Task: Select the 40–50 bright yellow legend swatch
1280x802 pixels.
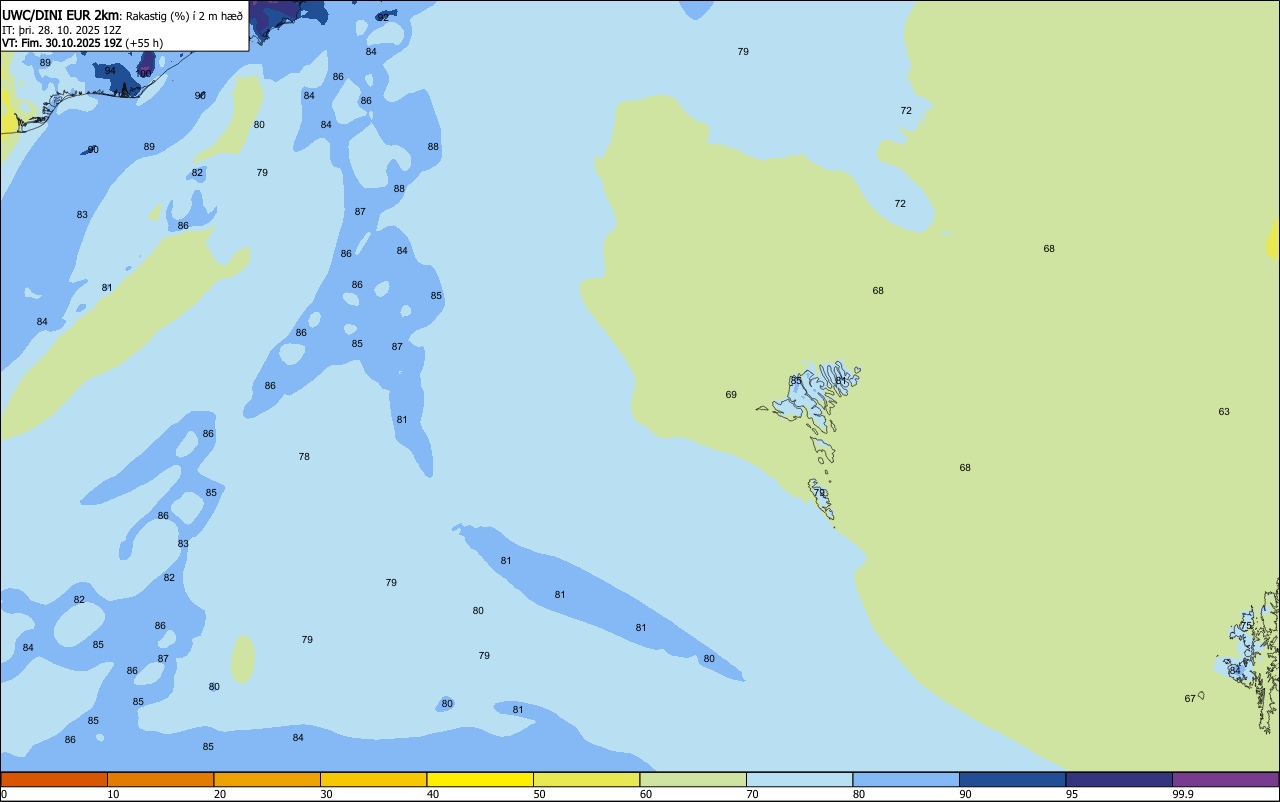Action: click(480, 779)
